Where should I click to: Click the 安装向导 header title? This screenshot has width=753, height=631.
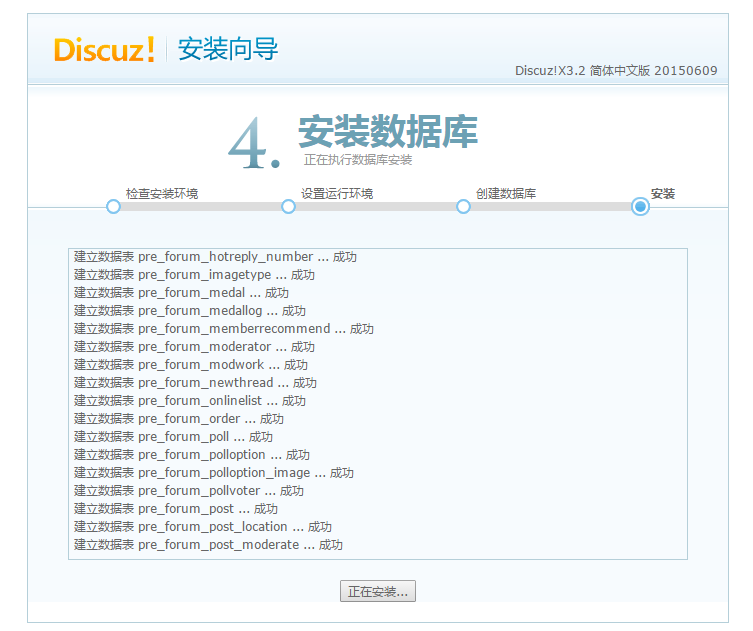coord(228,49)
